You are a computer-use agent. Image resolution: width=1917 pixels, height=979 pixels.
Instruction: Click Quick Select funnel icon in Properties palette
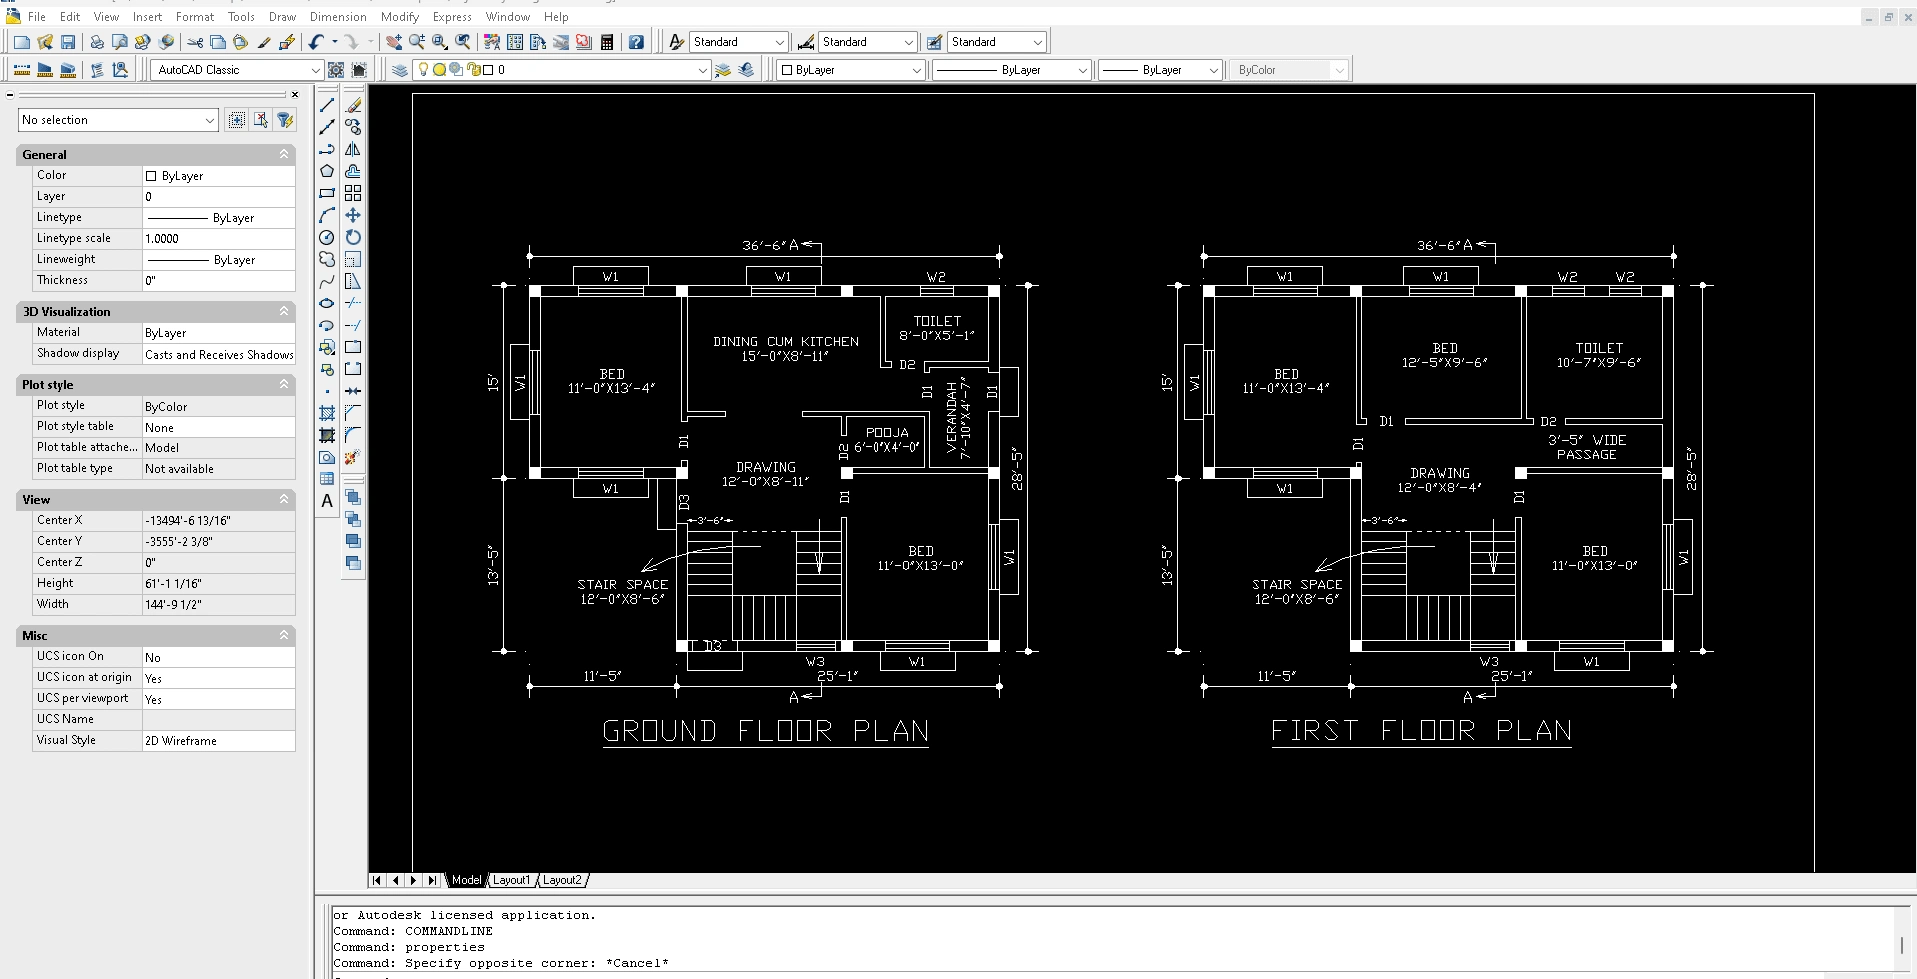(x=285, y=120)
